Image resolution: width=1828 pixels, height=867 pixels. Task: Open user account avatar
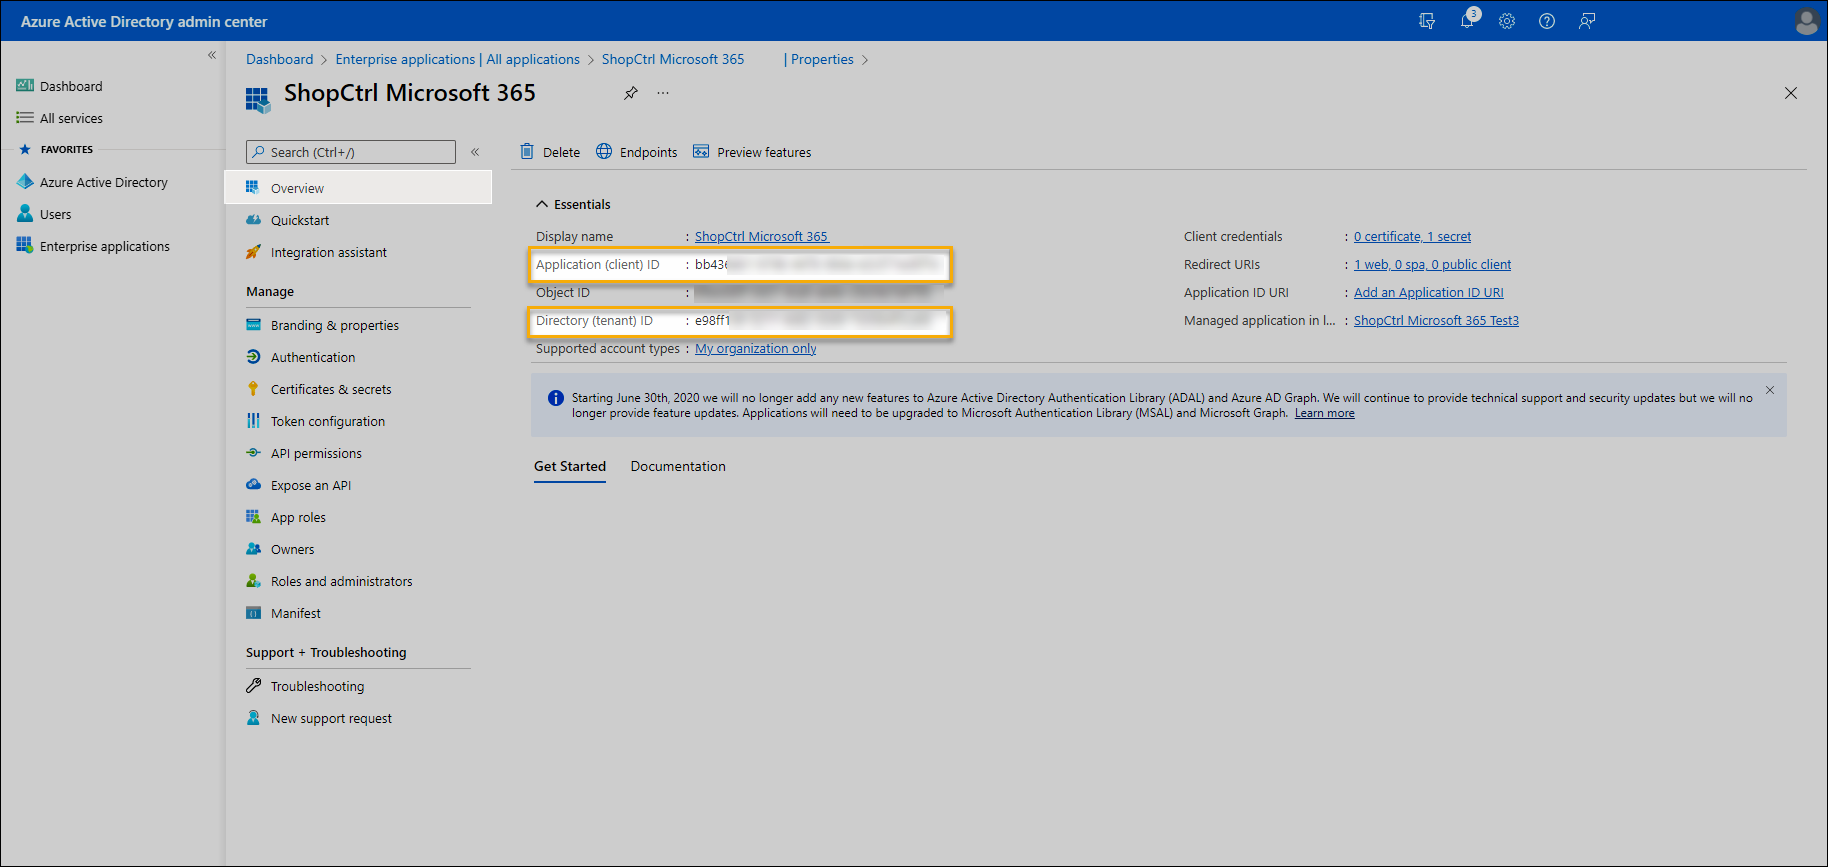click(1806, 21)
